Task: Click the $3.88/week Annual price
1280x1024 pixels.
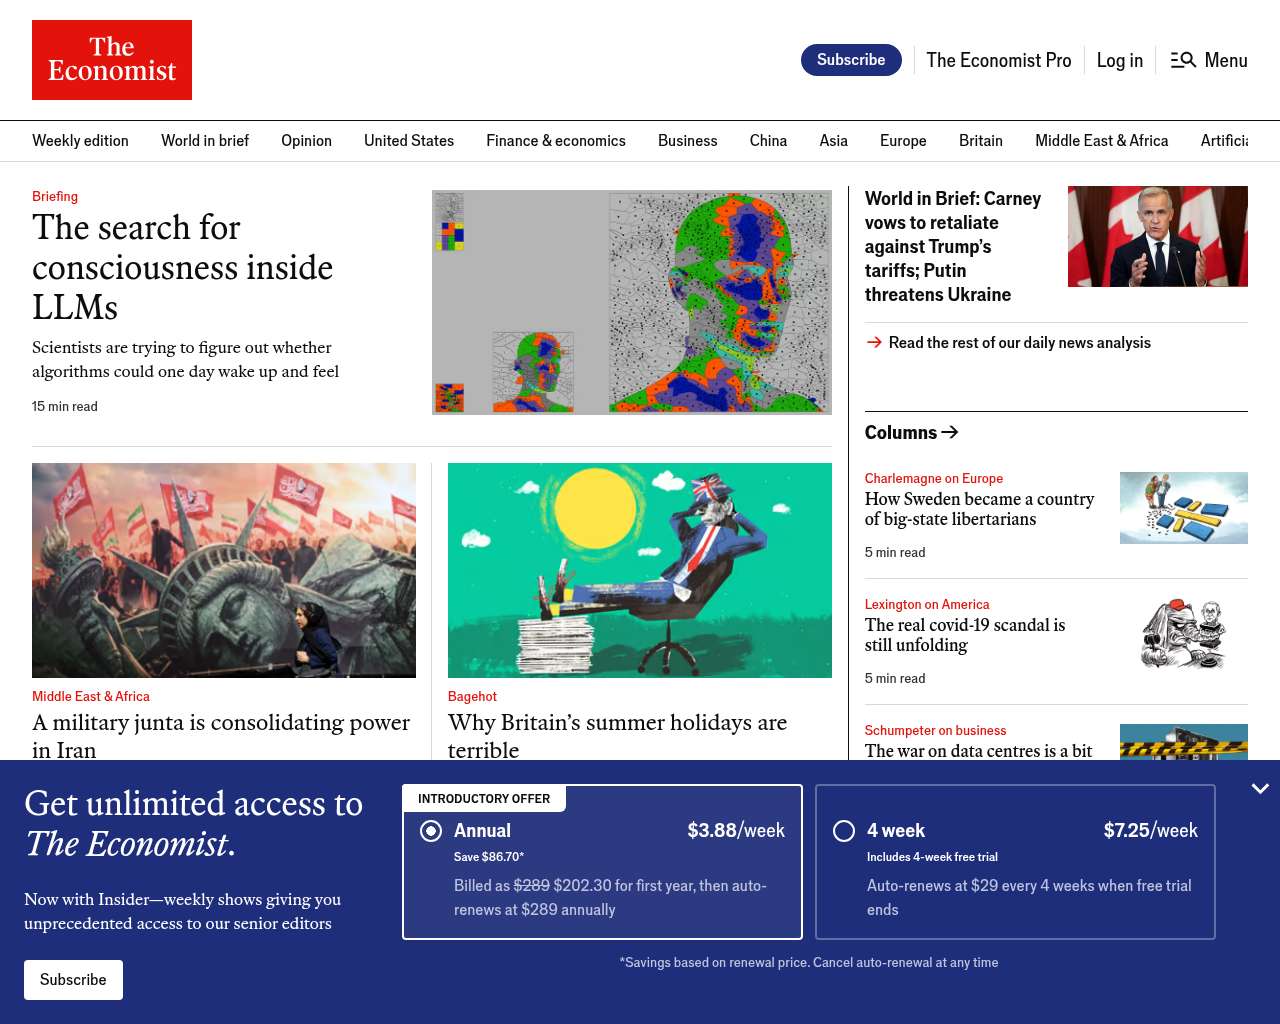Action: (736, 830)
